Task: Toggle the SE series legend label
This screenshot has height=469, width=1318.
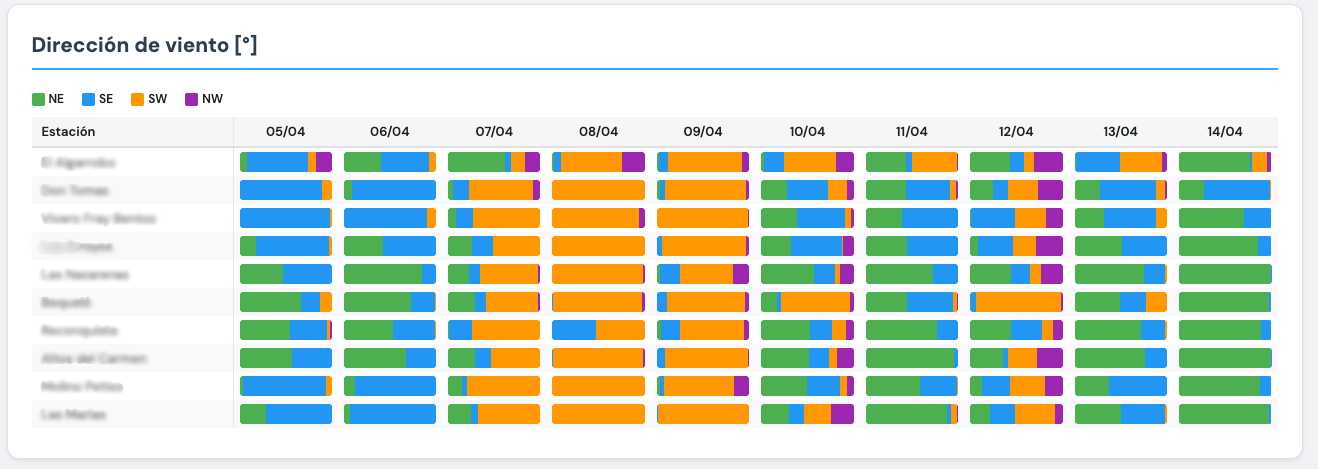Action: (105, 99)
